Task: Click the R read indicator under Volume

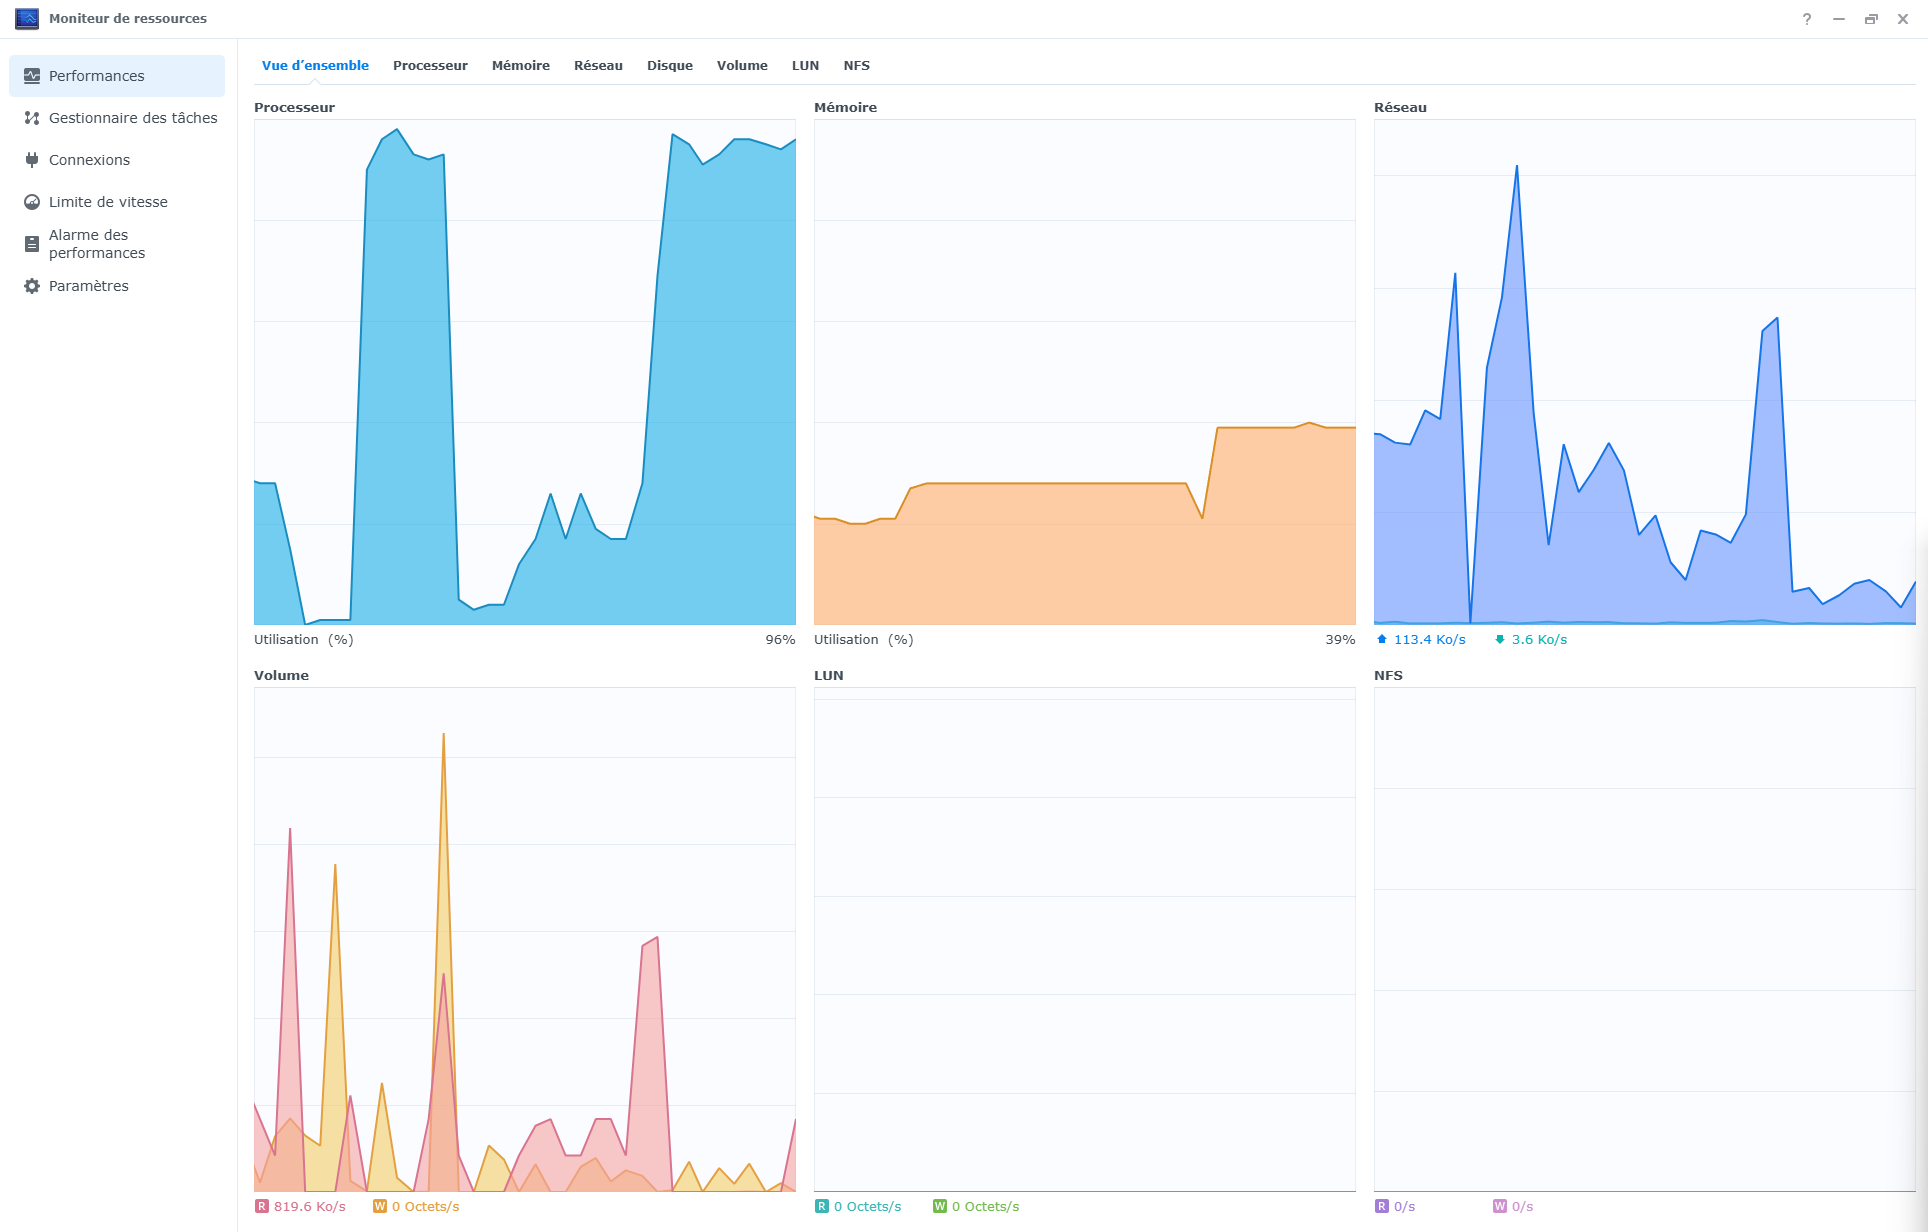Action: [262, 1206]
